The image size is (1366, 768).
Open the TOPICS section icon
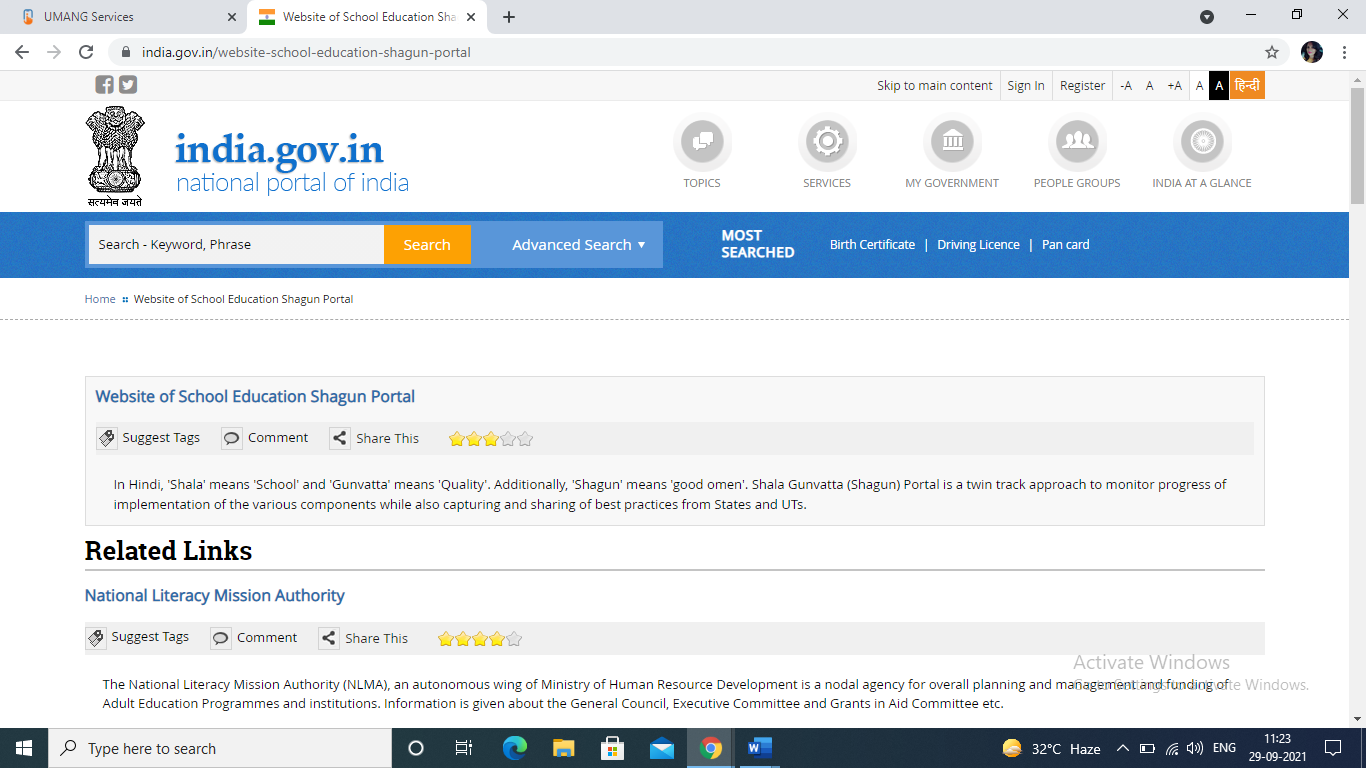[702, 142]
